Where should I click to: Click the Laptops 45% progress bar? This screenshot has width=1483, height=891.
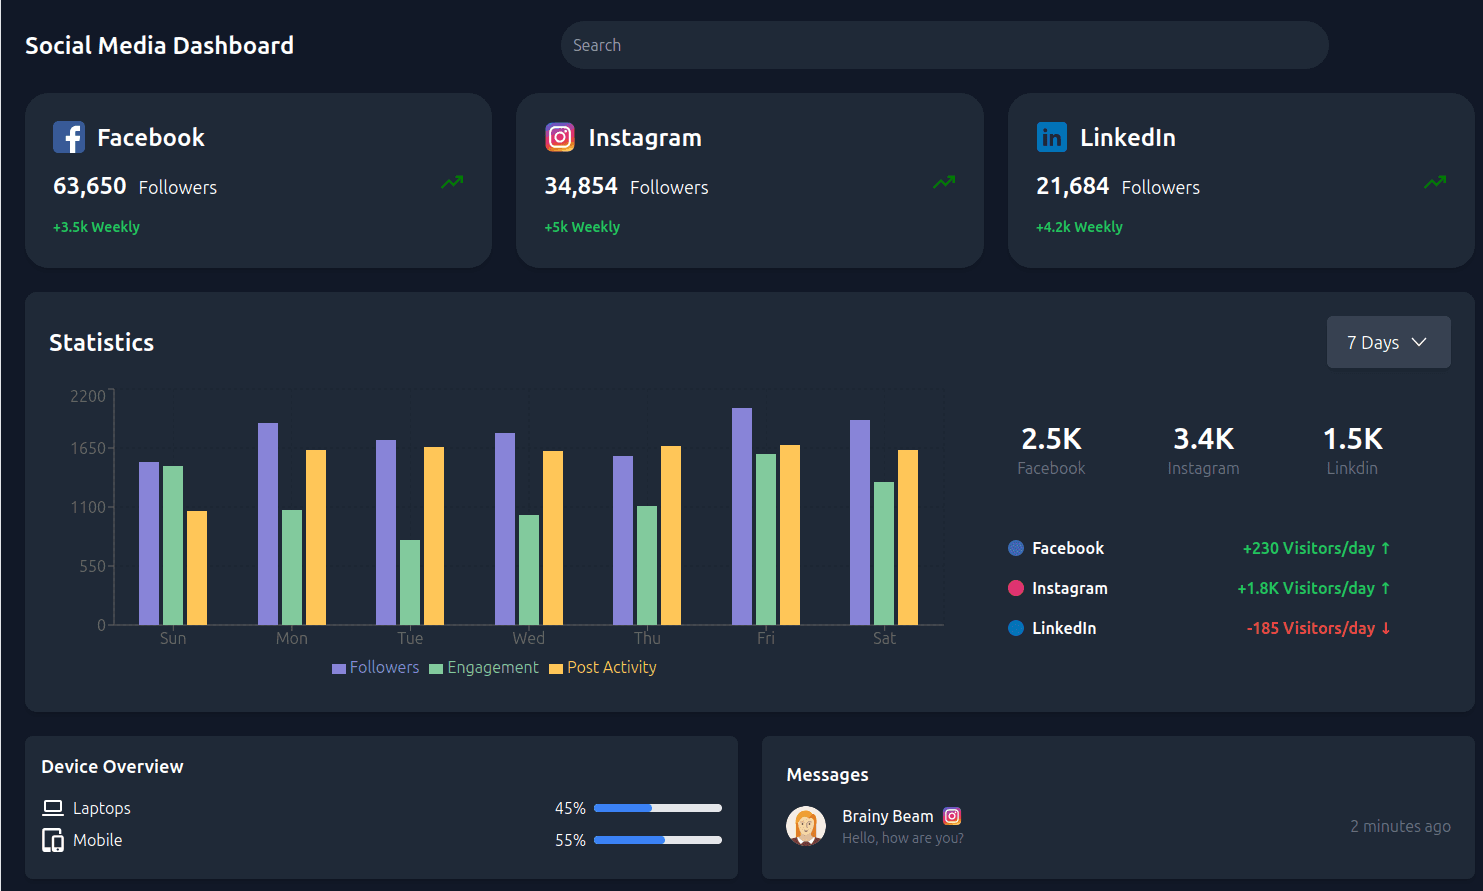click(x=657, y=807)
